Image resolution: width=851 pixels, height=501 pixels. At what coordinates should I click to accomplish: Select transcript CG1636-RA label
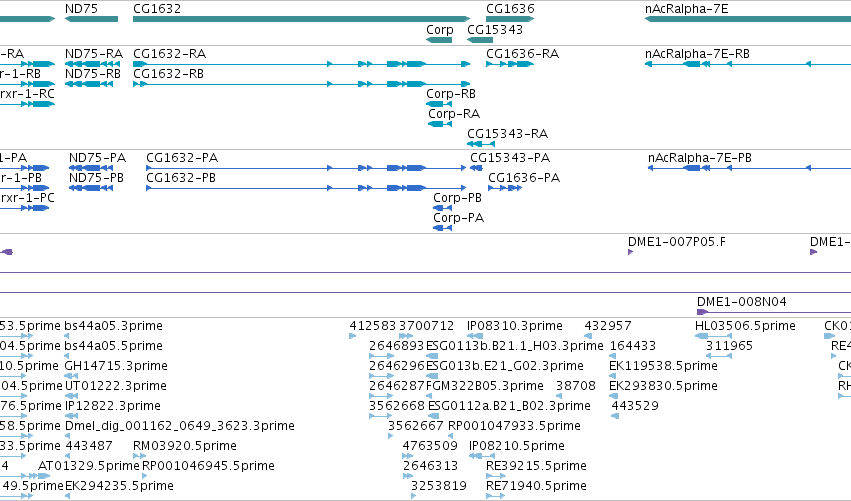click(x=522, y=54)
